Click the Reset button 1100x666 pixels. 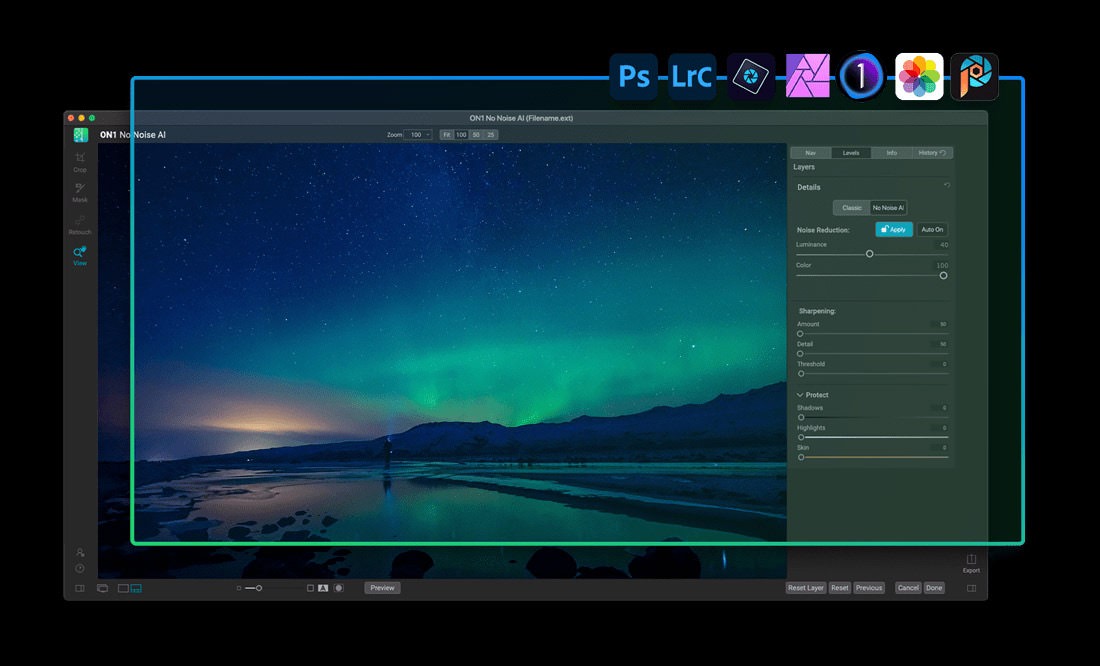point(840,588)
